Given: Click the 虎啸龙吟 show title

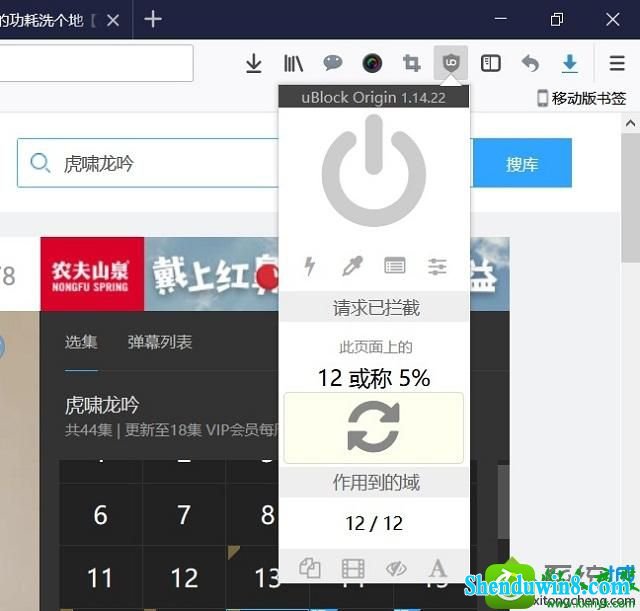Looking at the screenshot, I should click(102, 405).
